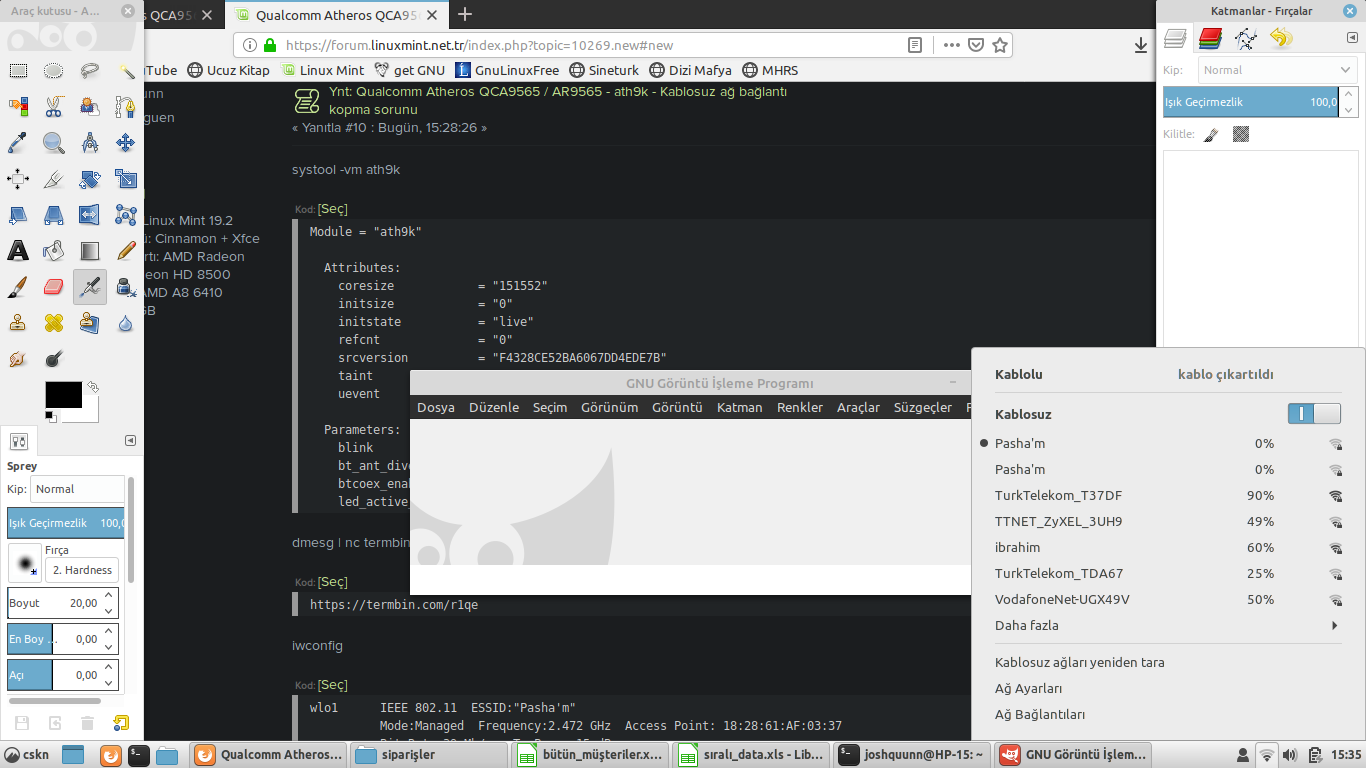The height and width of the screenshot is (768, 1366).
Task: Open the cskn start menu
Action: (26, 755)
